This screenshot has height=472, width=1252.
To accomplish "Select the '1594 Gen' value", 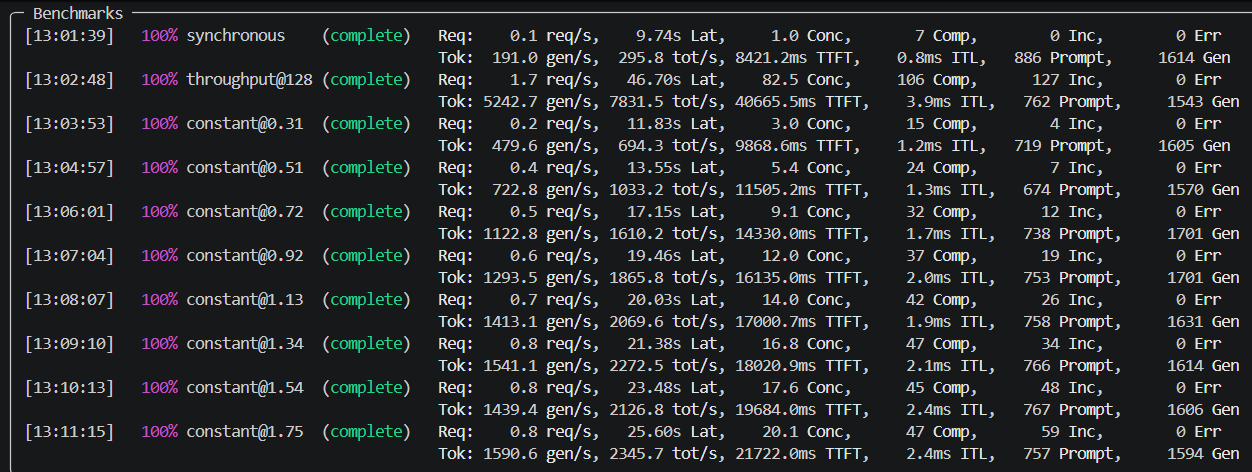I will pyautogui.click(x=1203, y=454).
